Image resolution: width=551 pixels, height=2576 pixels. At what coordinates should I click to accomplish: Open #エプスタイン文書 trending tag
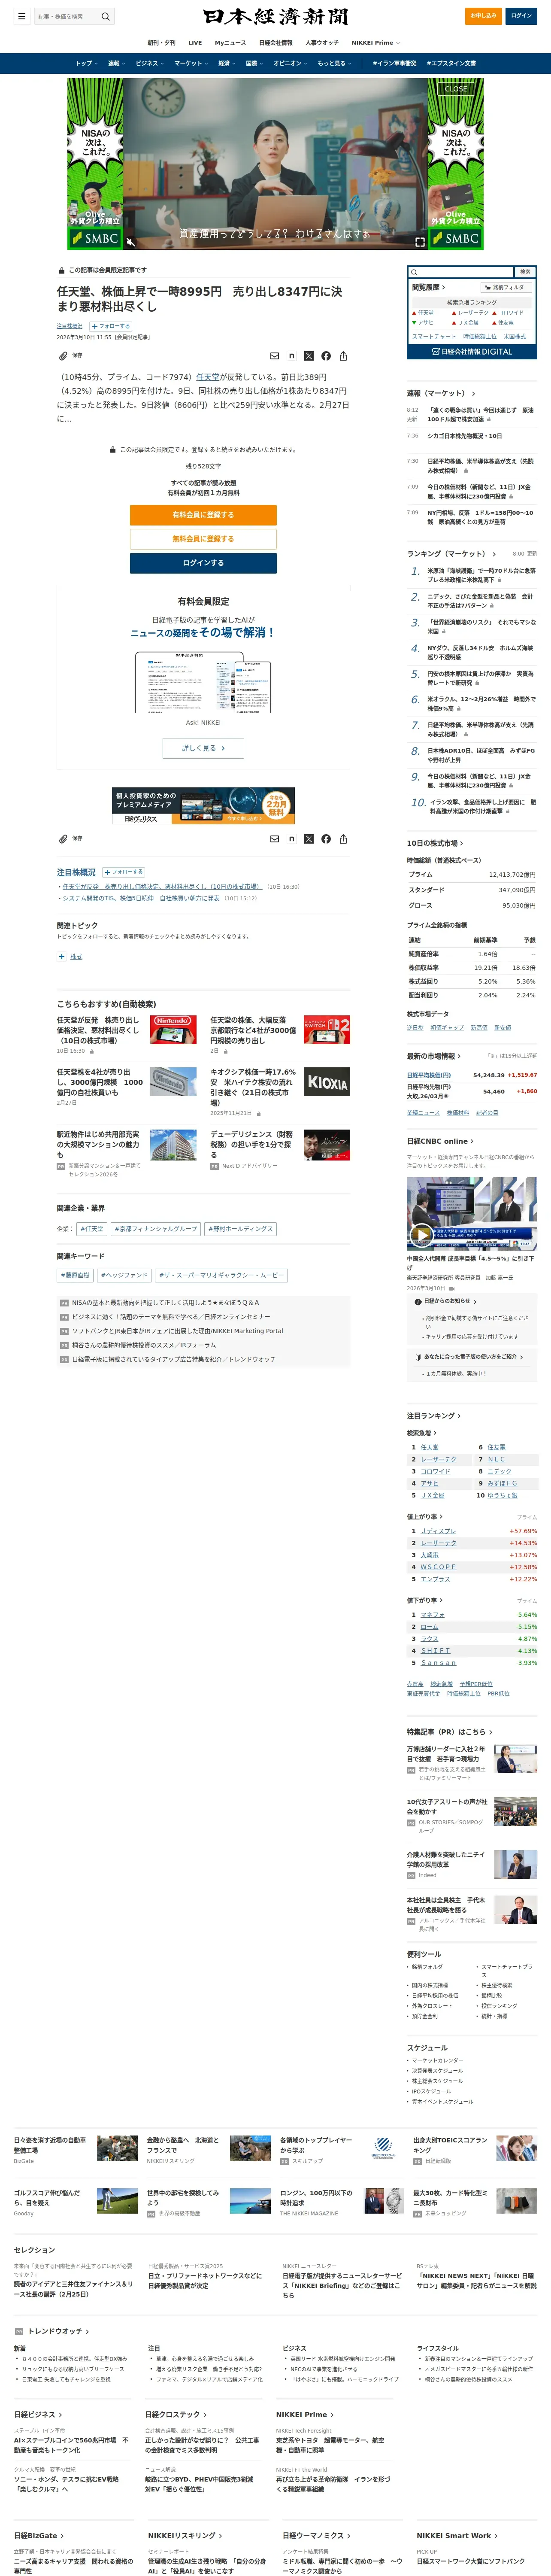pyautogui.click(x=451, y=63)
